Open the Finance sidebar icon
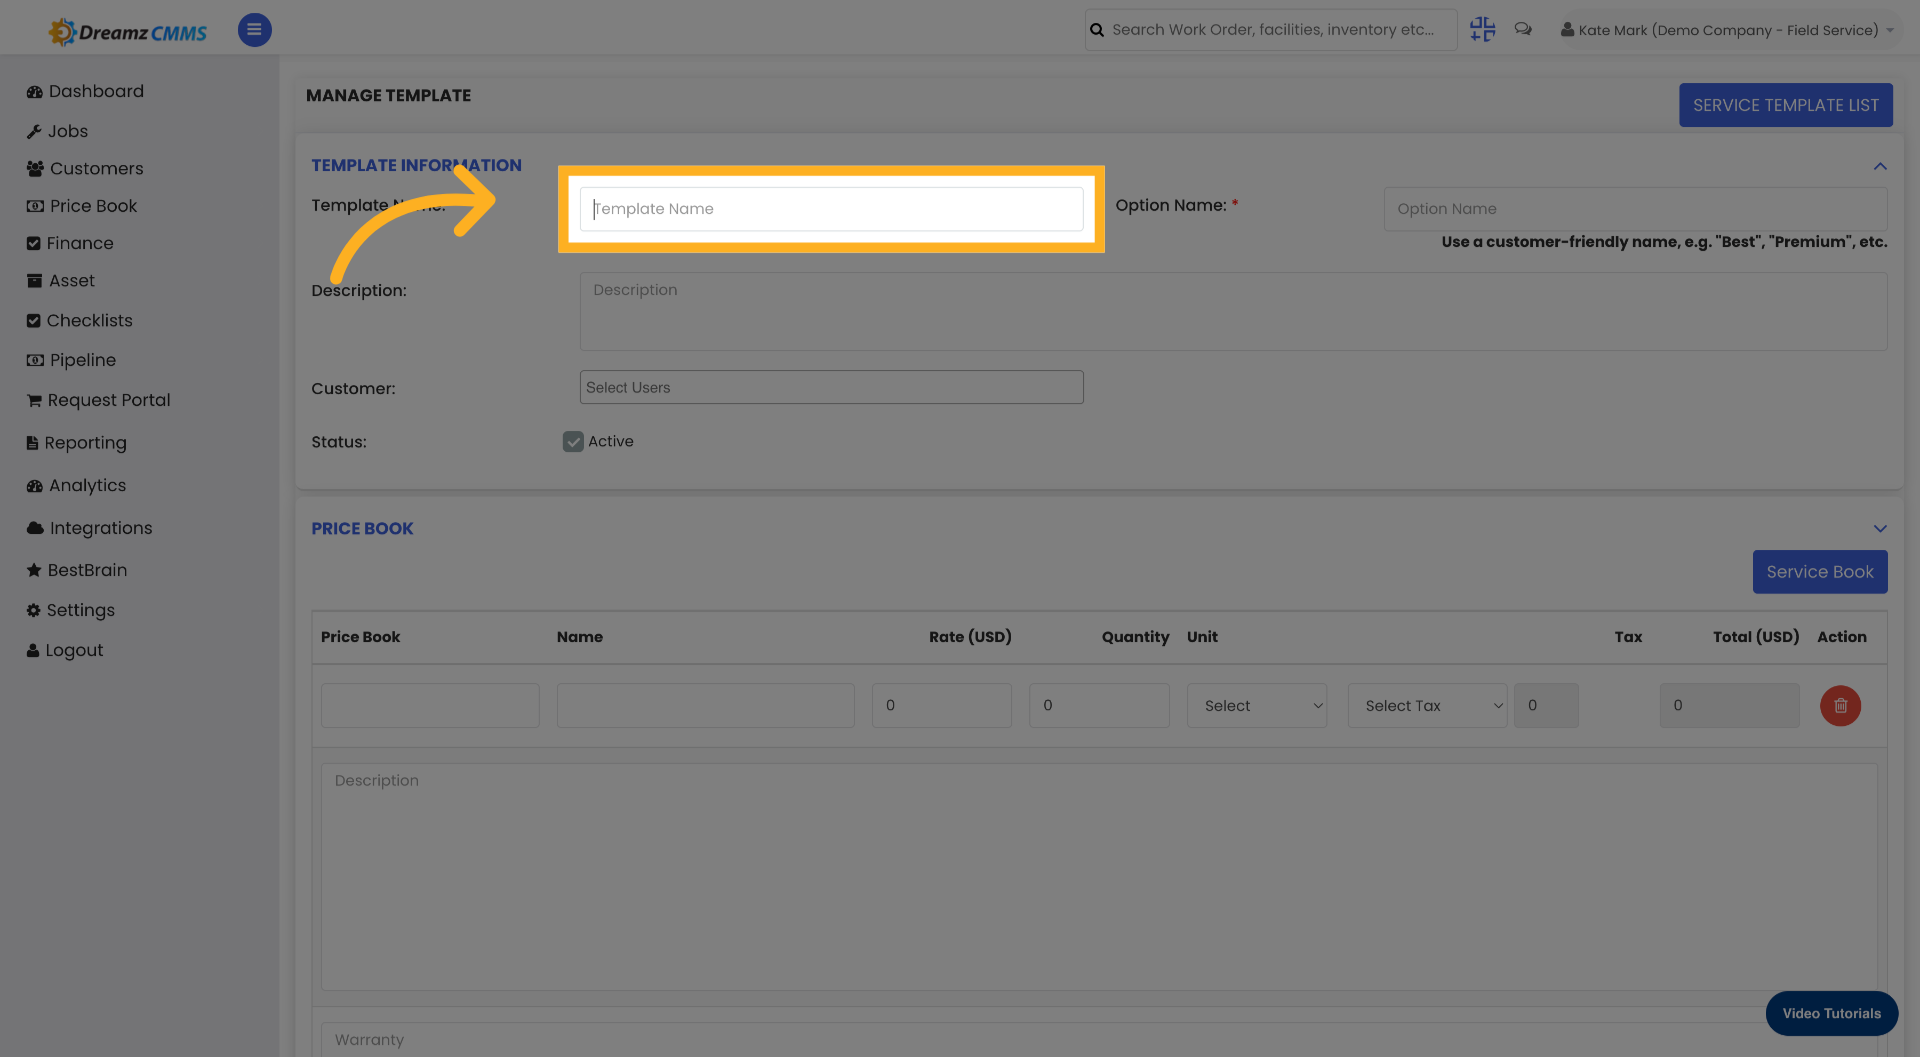 pyautogui.click(x=34, y=243)
